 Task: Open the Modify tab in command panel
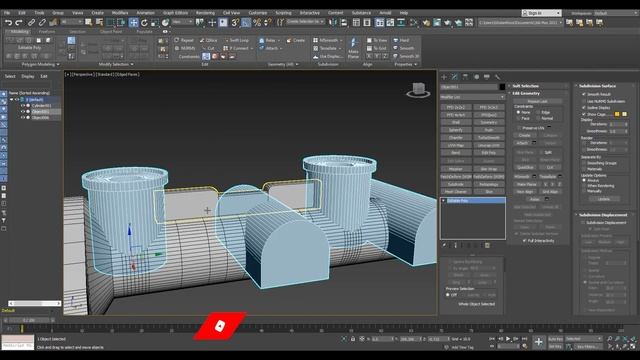pos(455,77)
